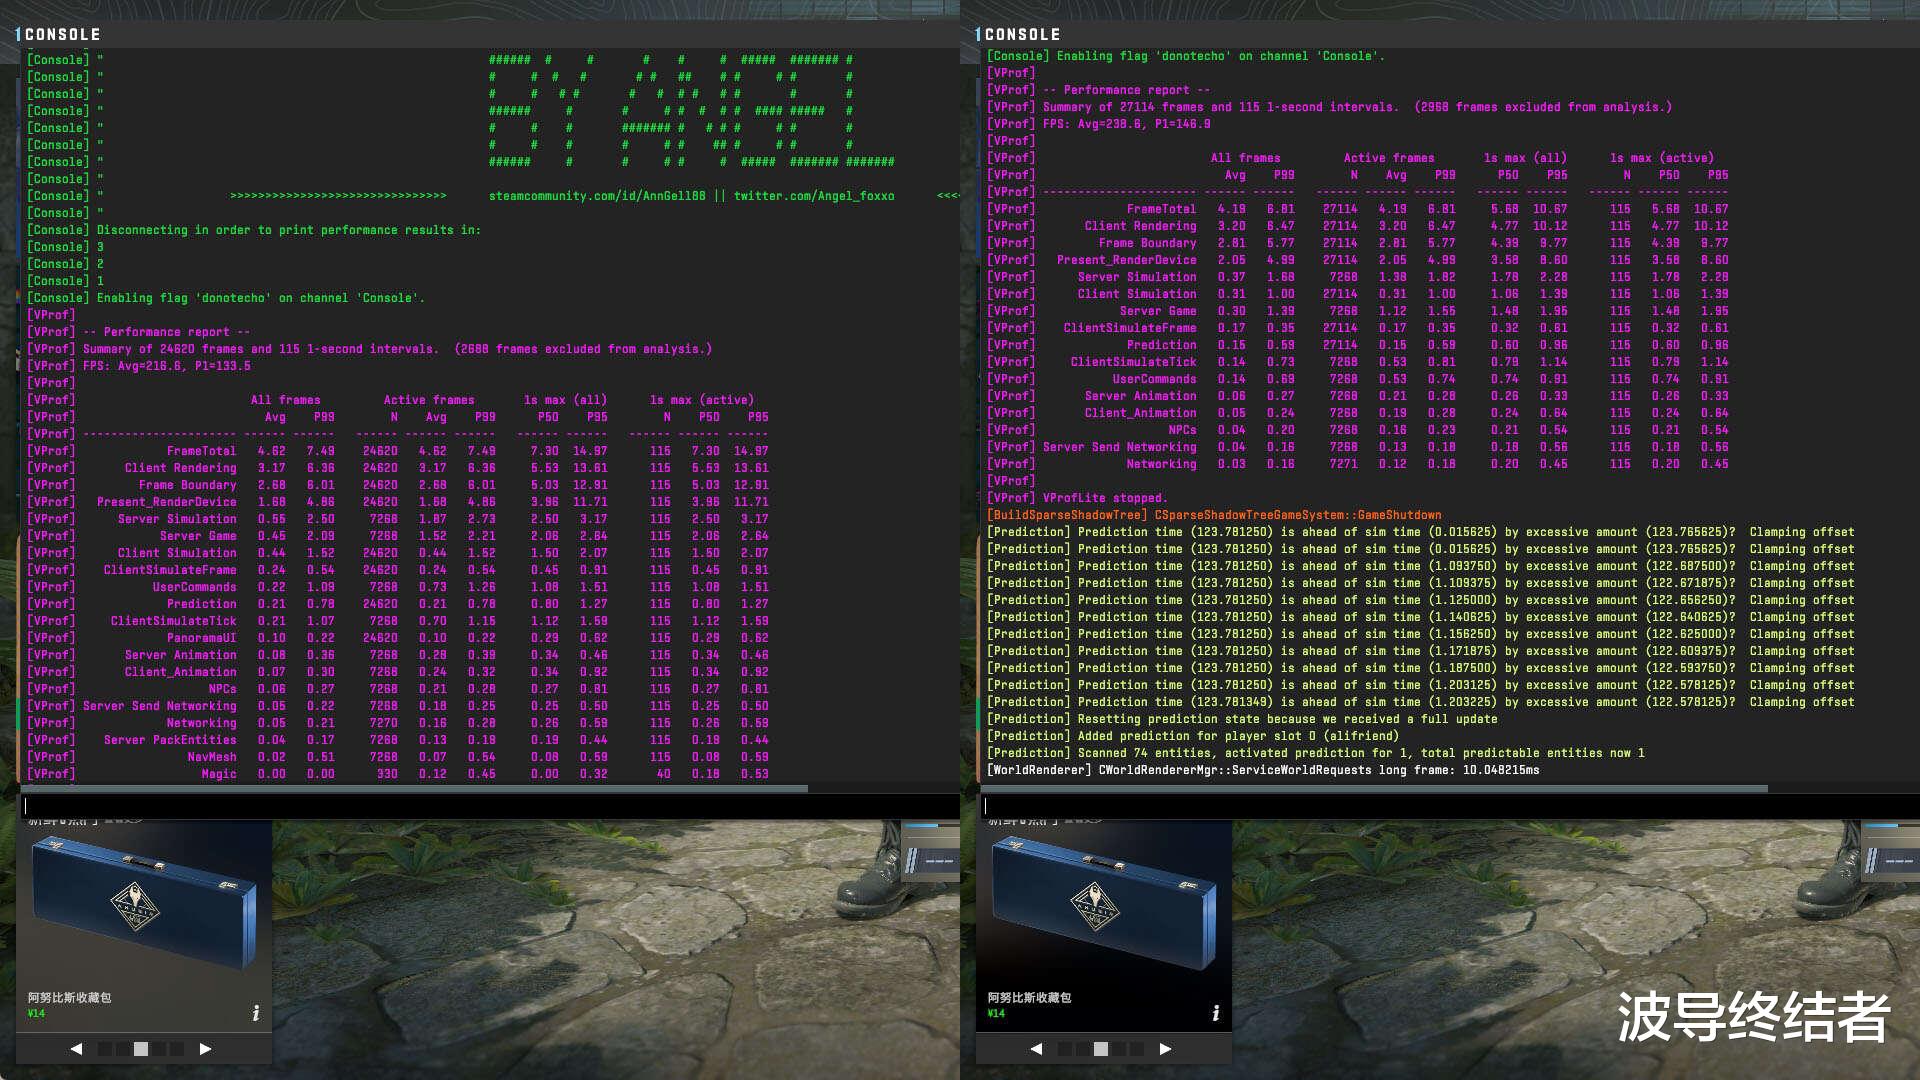The height and width of the screenshot is (1080, 1920).
Task: Select first page dot in left carousel
Action: click(105, 1049)
